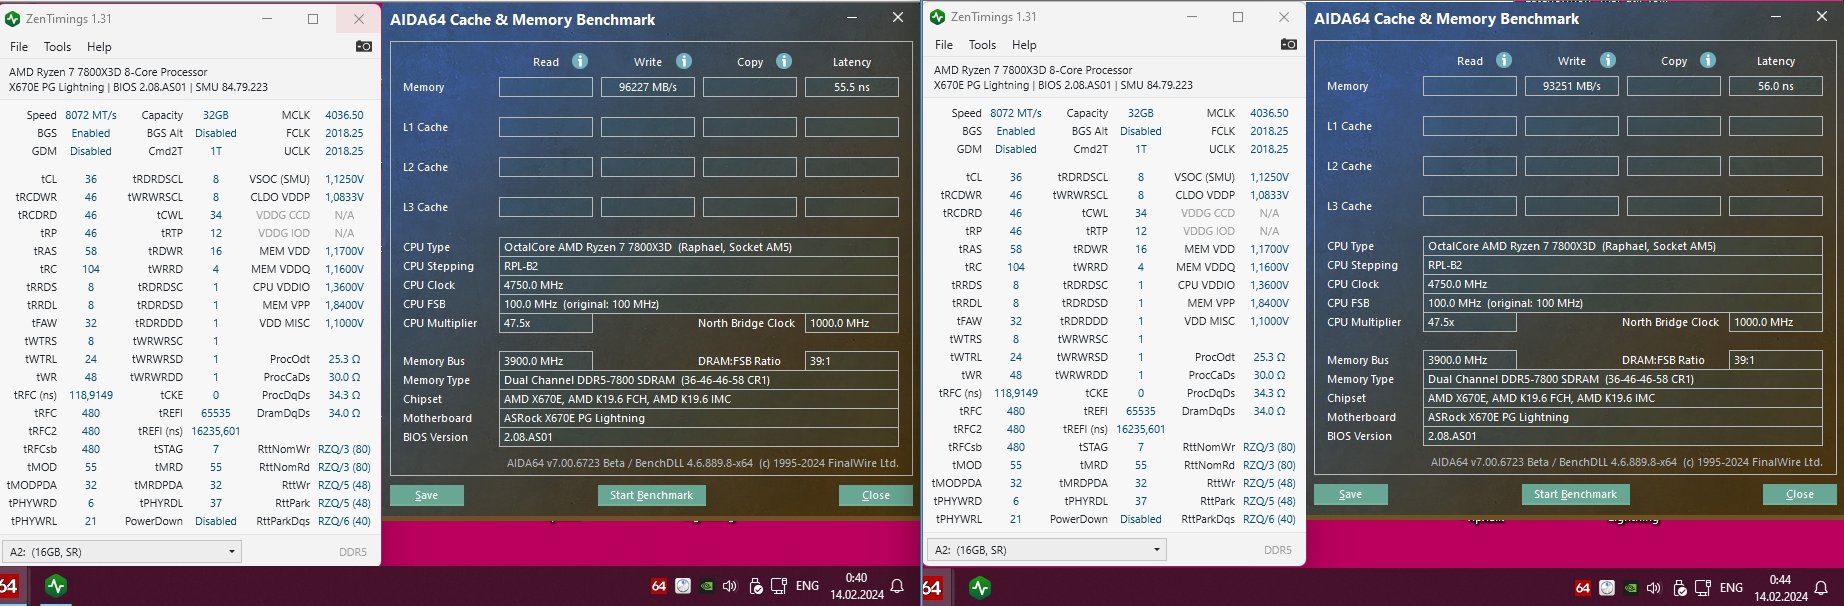Click safely remove USB icon near 0:40 clock
Screen dimensions: 1844x606
(x=756, y=586)
